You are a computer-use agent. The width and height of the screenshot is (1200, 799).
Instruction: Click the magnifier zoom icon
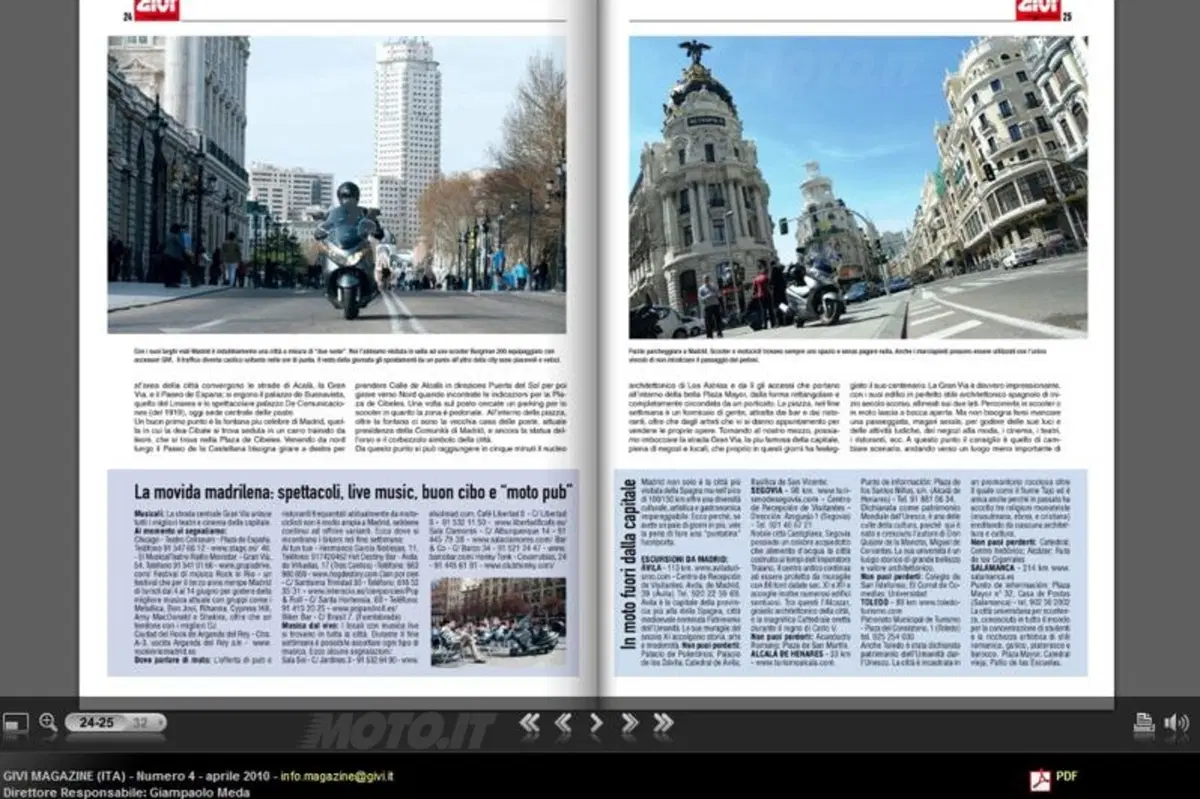pyautogui.click(x=48, y=722)
